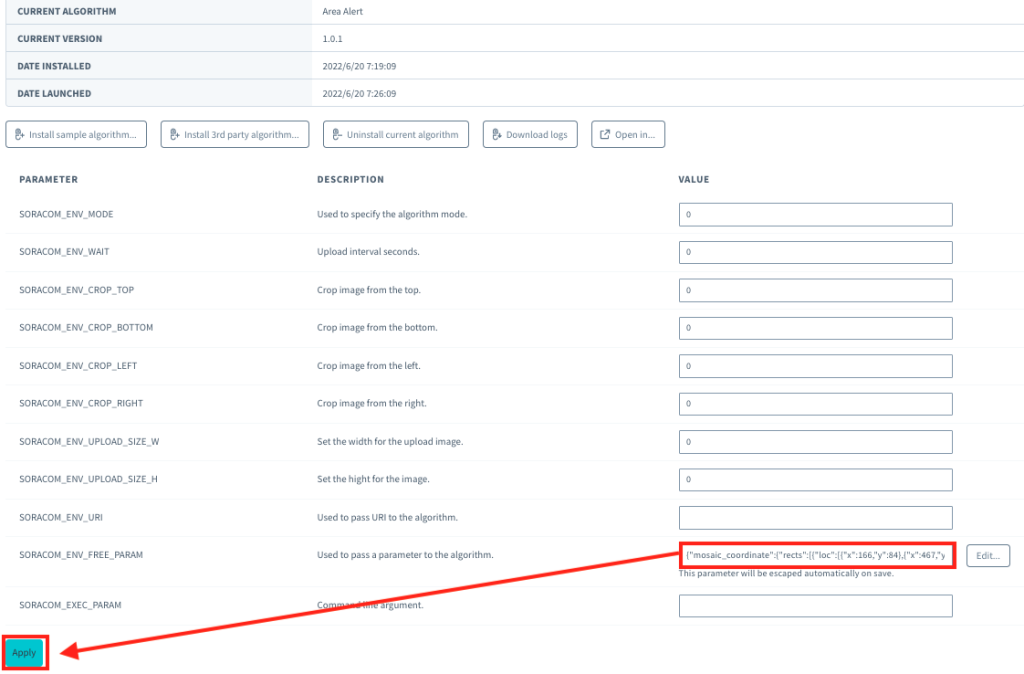Viewport: 1024px width, 674px height.
Task: Click the CURRENT ALGORITHM label
Action: click(x=67, y=11)
